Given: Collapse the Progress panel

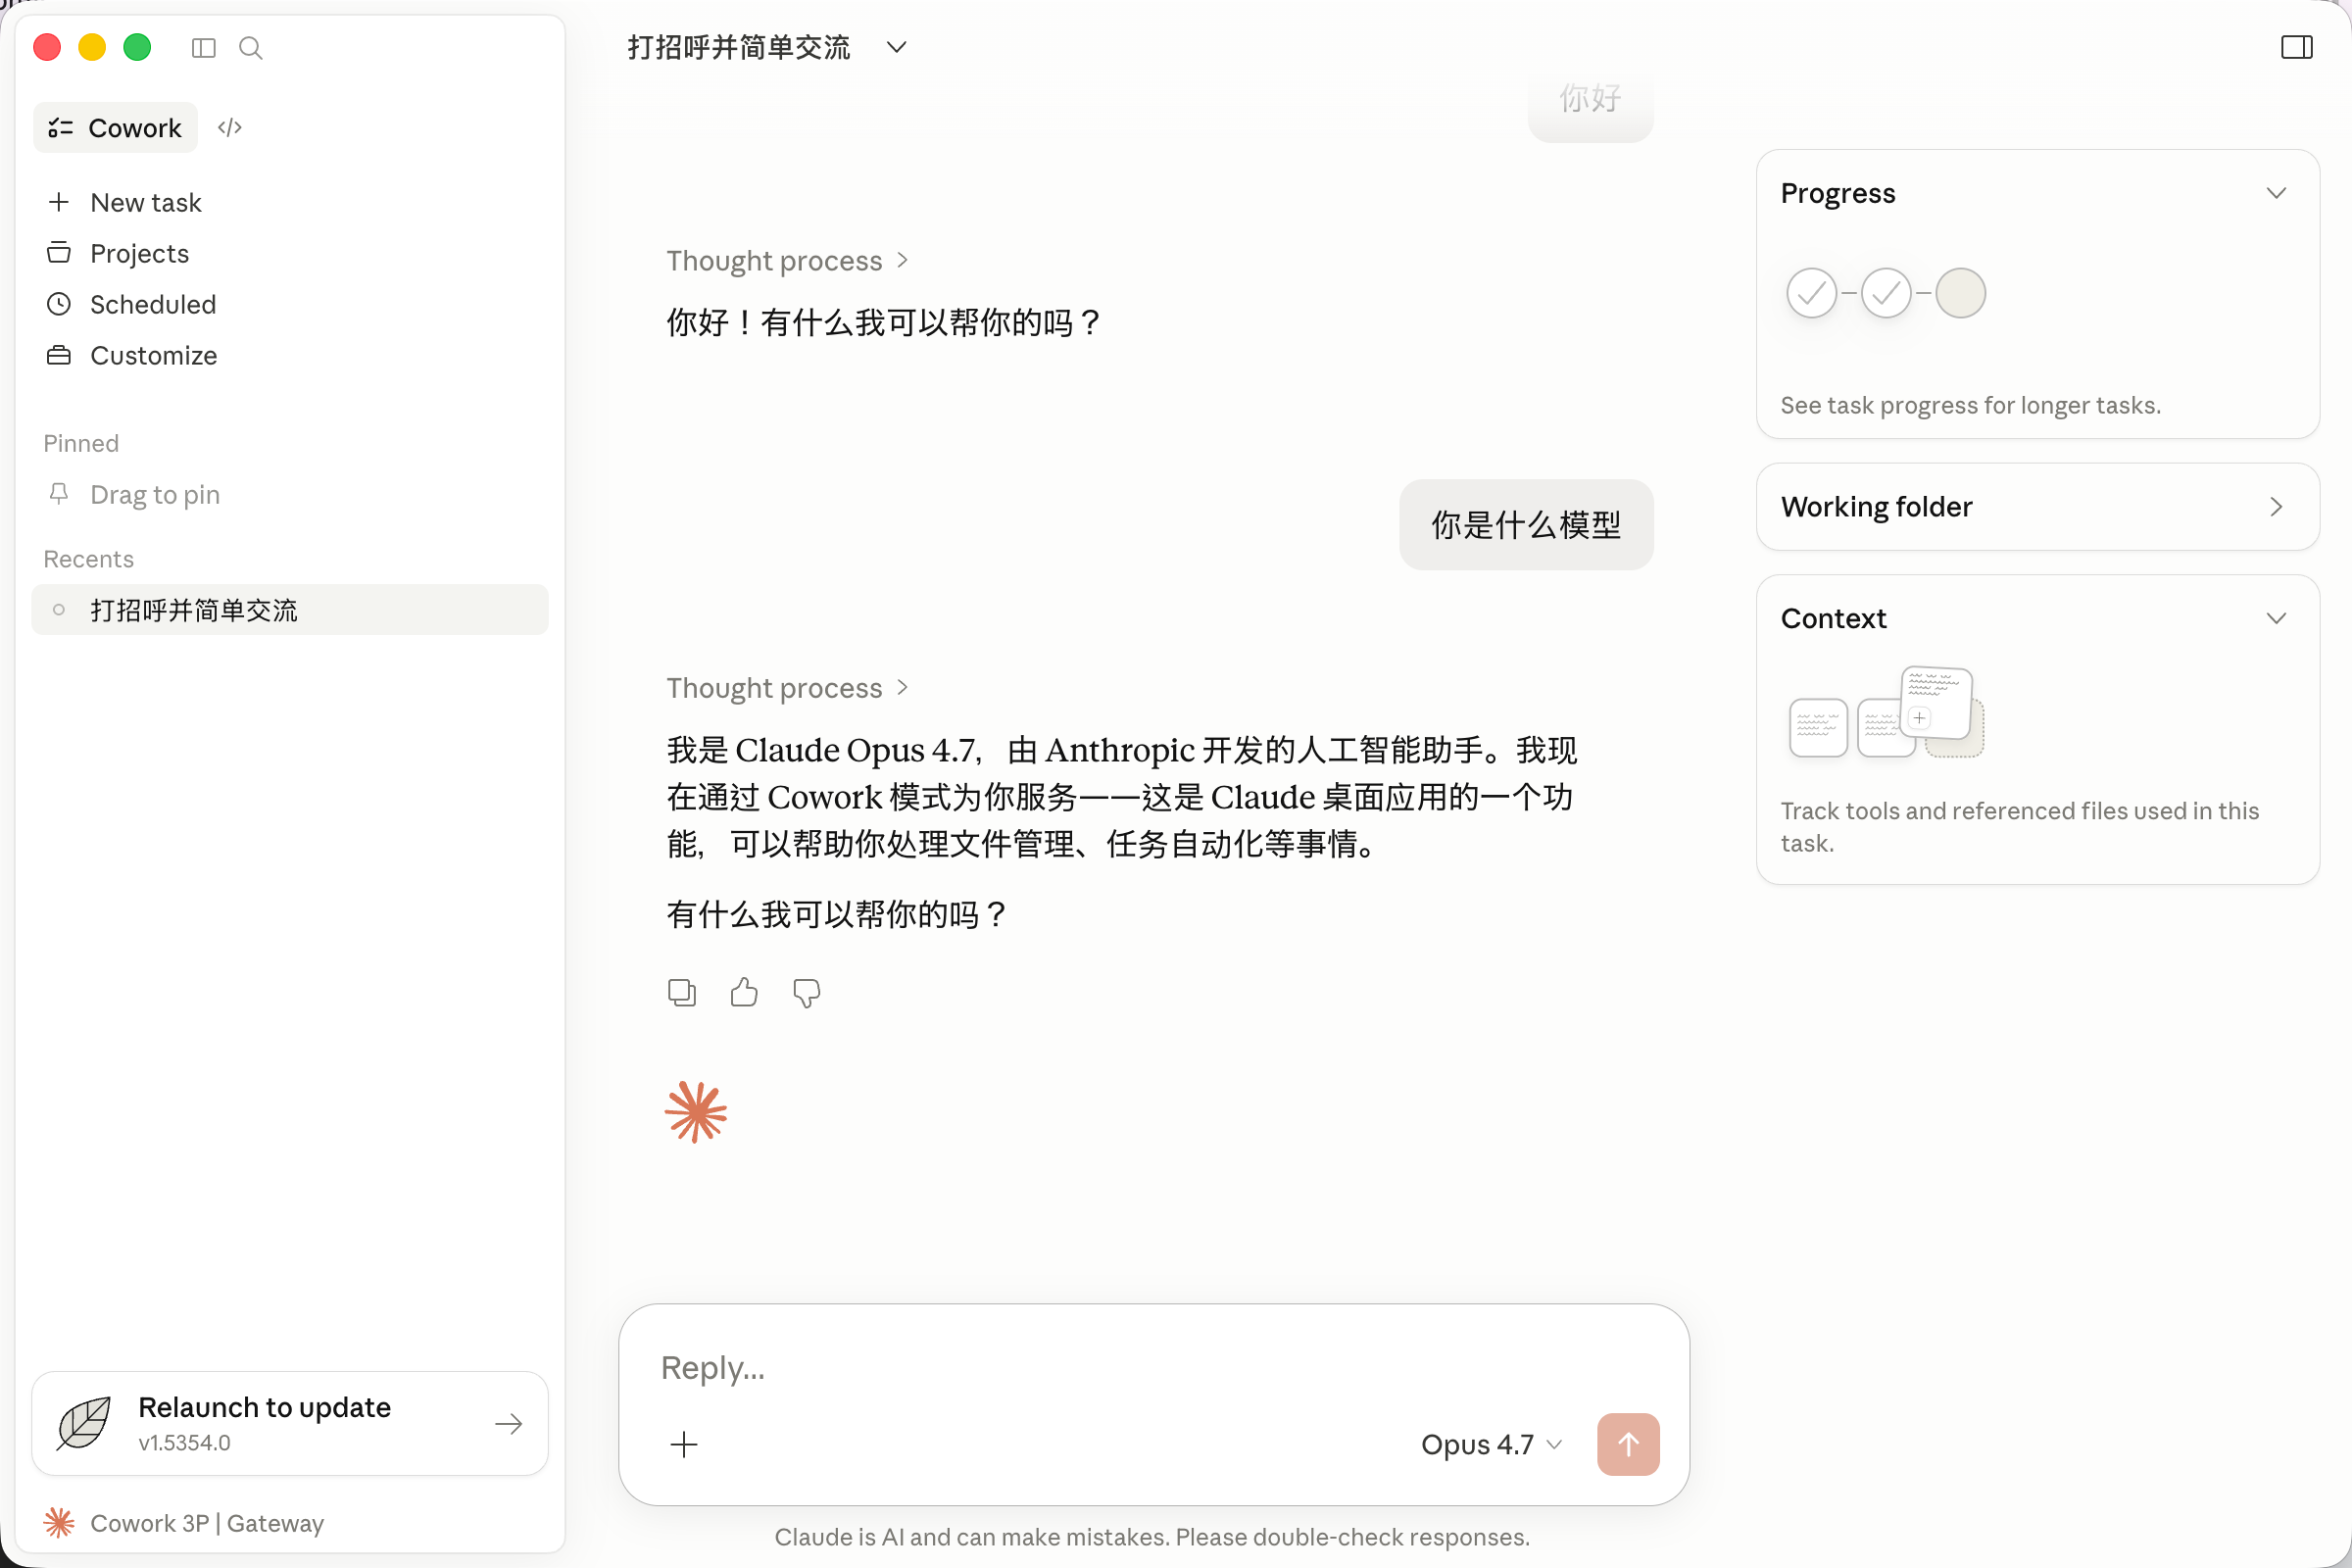Looking at the screenshot, I should click(2276, 192).
